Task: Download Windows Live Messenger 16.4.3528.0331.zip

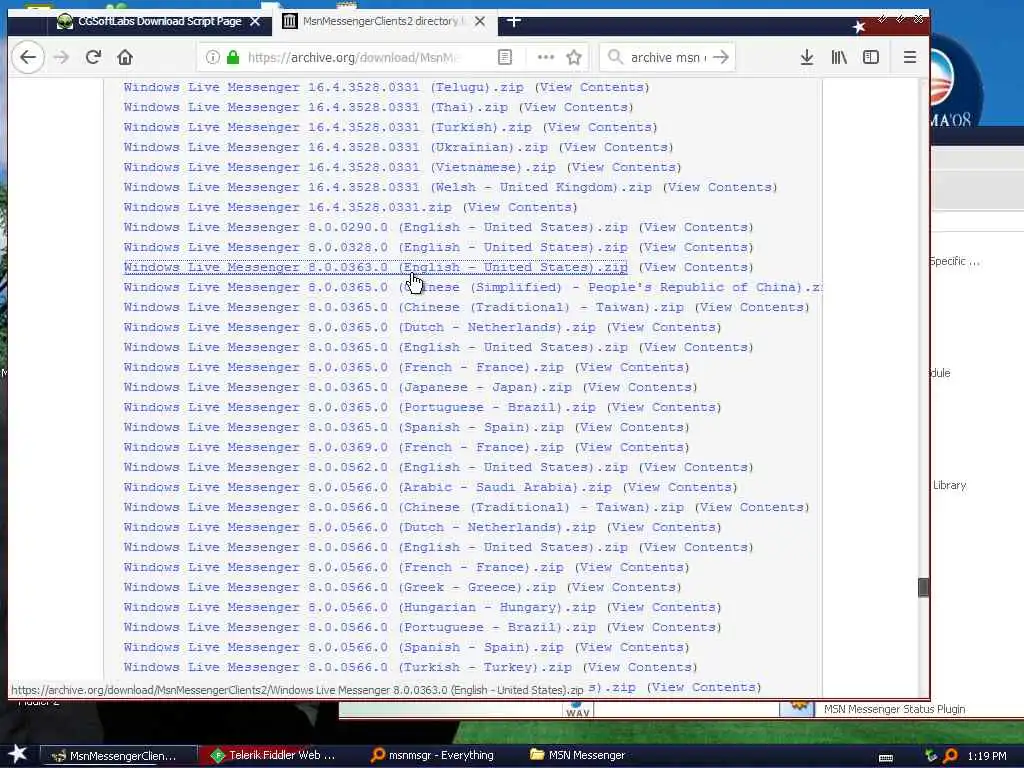Action: pyautogui.click(x=287, y=207)
